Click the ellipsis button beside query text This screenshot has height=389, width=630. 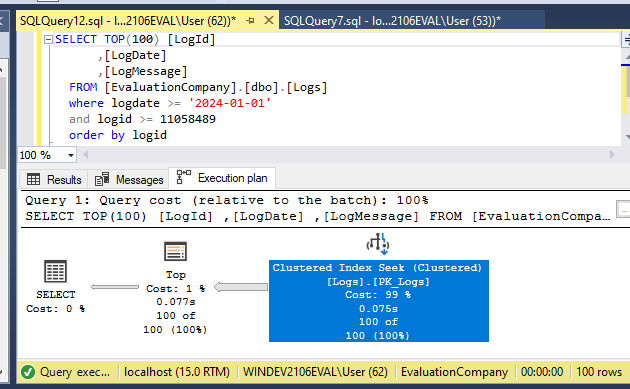tap(624, 209)
